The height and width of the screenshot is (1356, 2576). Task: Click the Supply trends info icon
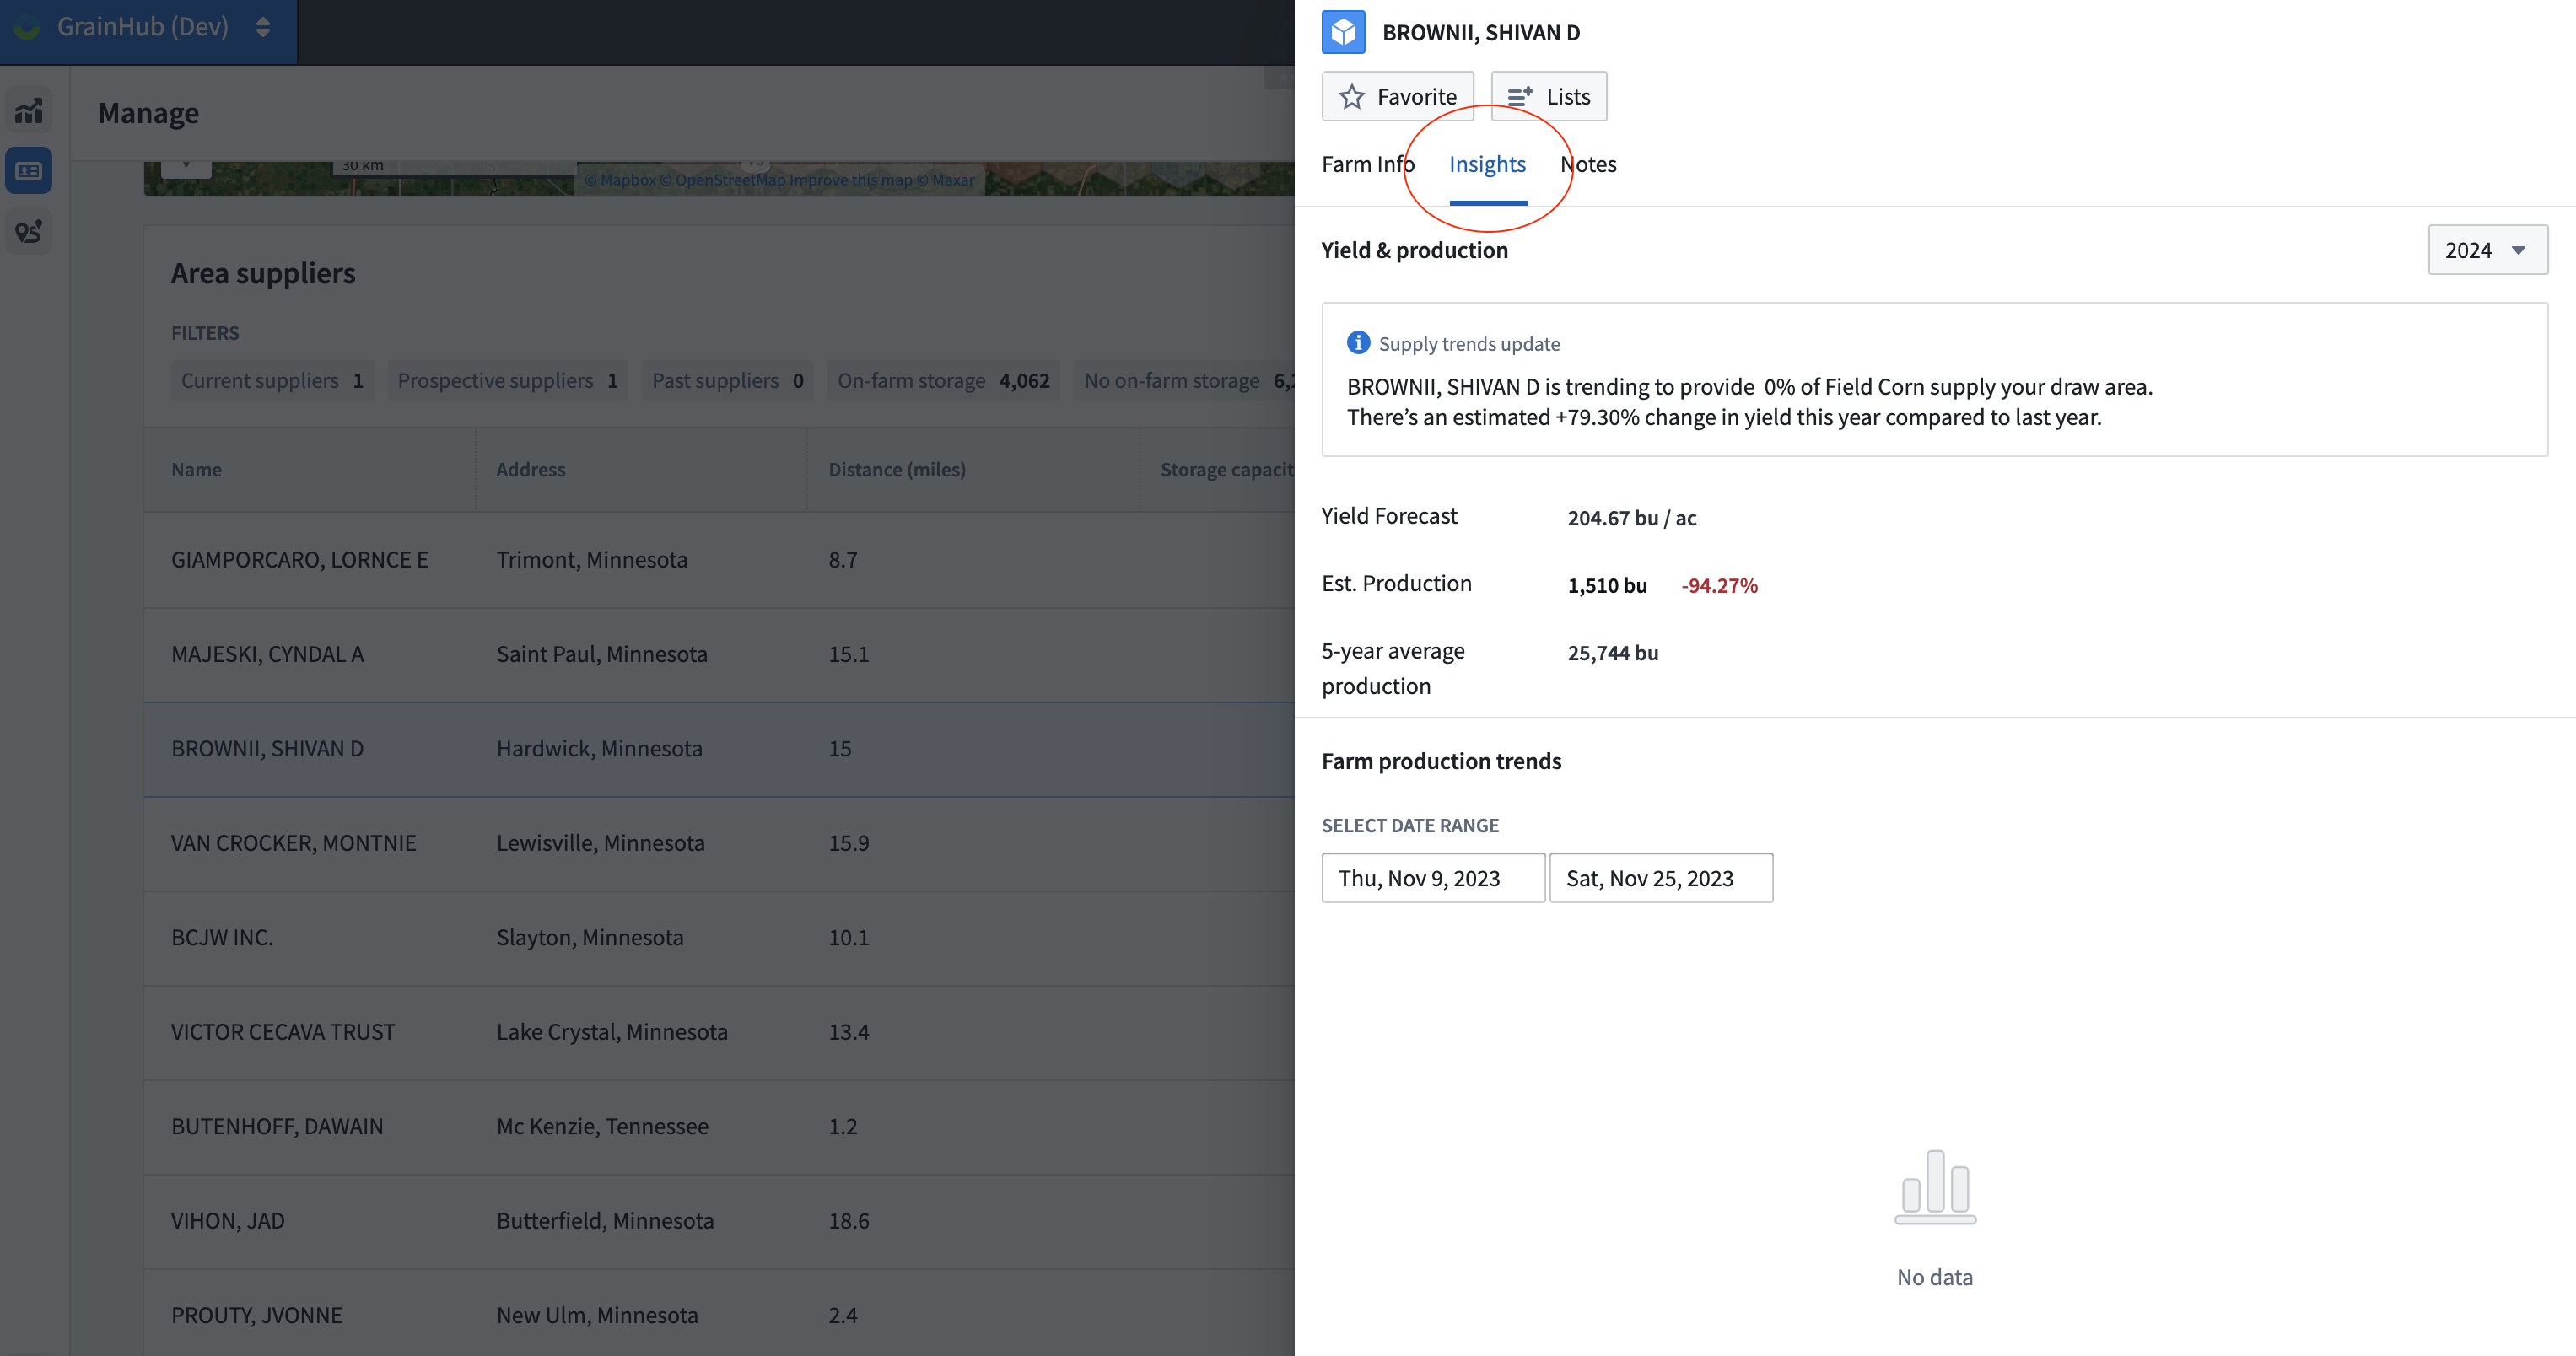point(1358,343)
